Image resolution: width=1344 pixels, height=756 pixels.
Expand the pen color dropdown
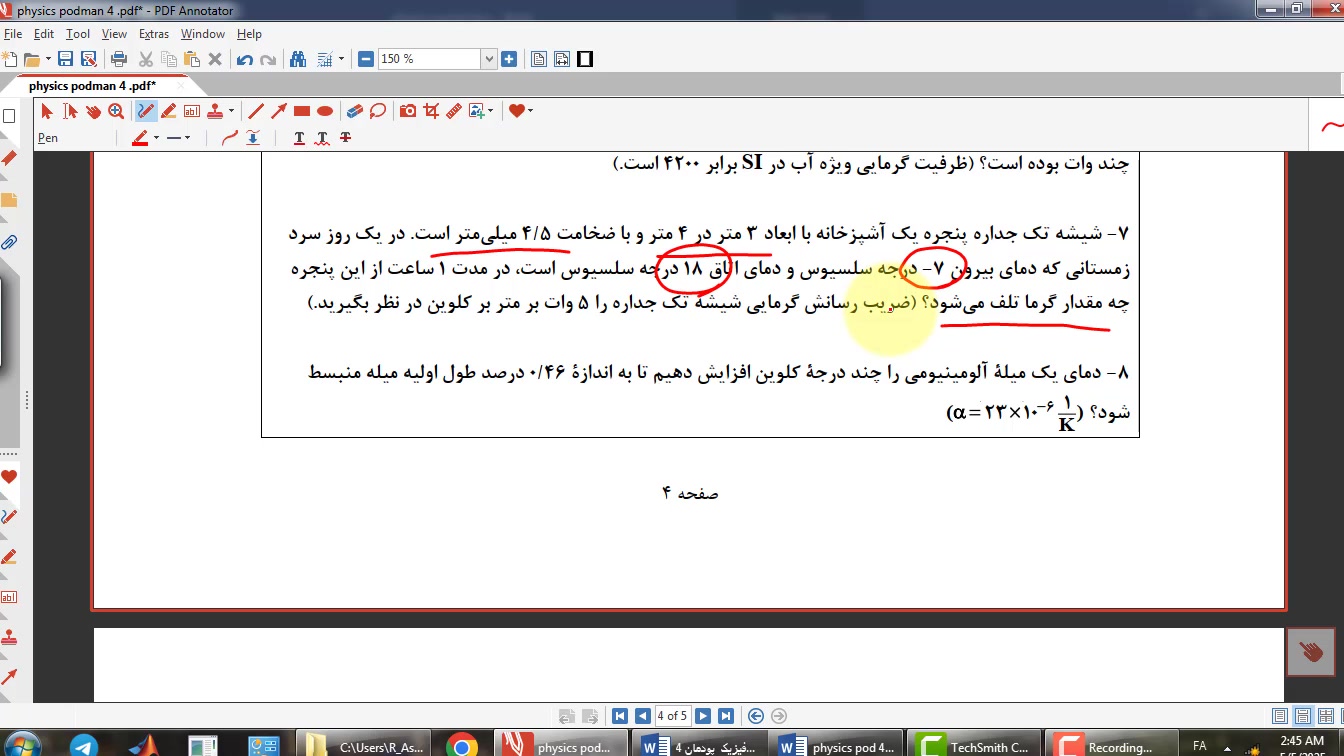tap(156, 138)
